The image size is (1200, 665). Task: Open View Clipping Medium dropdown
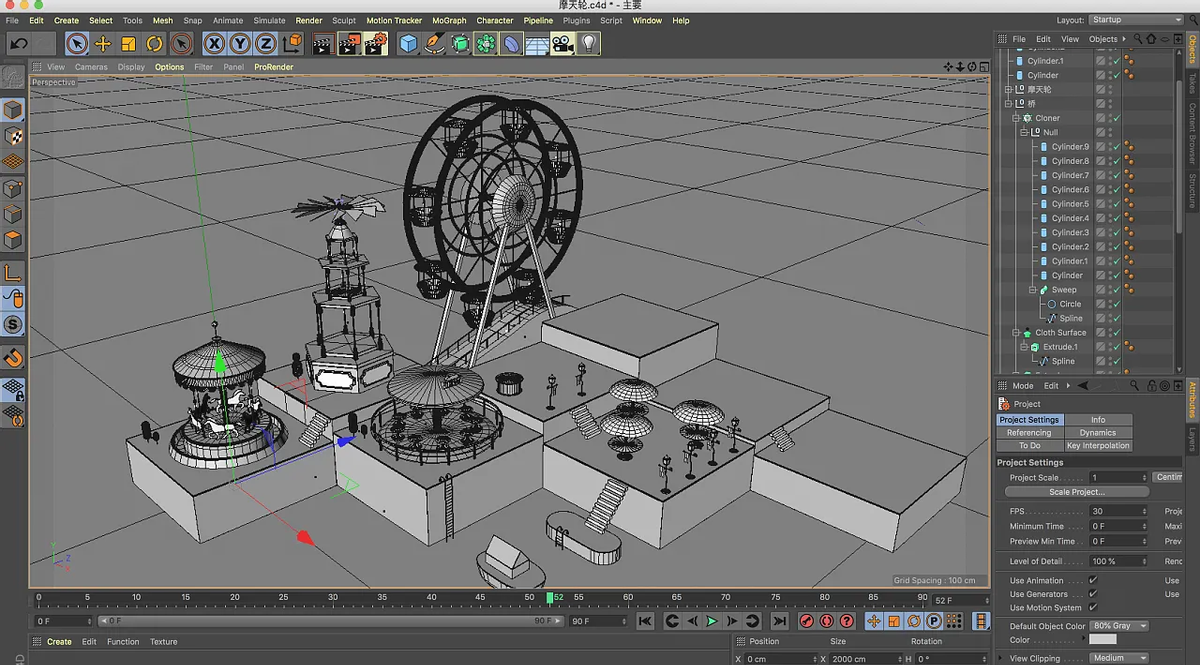[x=1120, y=658]
